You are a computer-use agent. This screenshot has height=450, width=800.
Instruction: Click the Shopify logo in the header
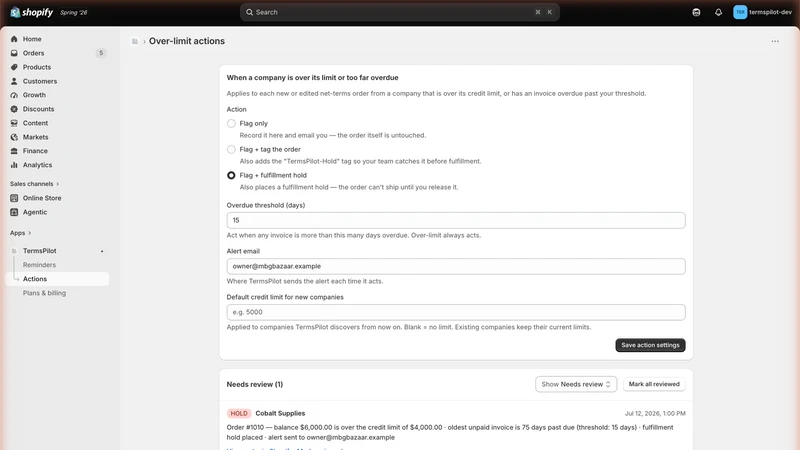[x=32, y=12]
